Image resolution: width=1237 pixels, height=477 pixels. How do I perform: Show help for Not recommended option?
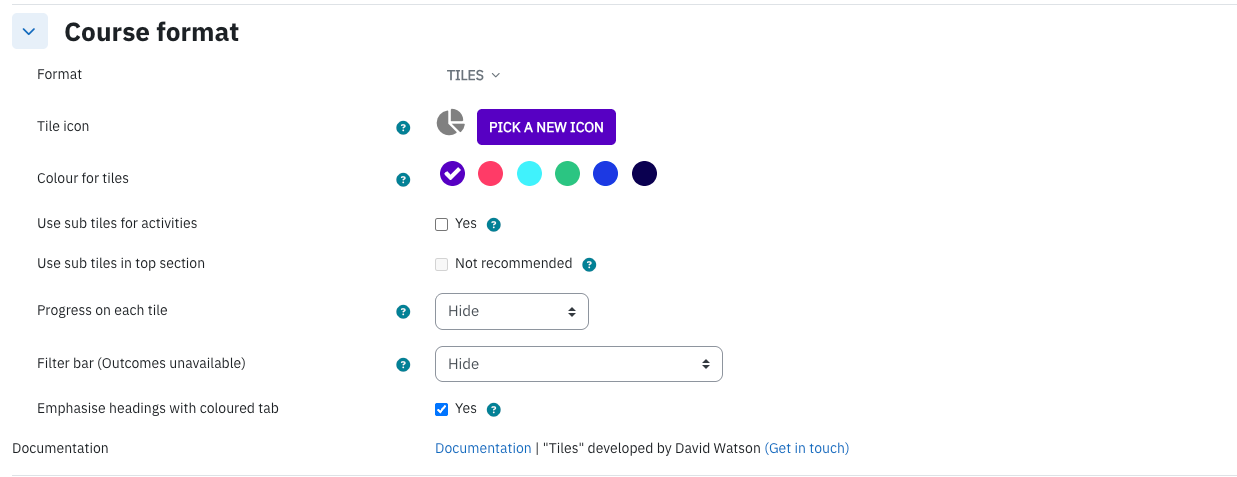pyautogui.click(x=589, y=265)
